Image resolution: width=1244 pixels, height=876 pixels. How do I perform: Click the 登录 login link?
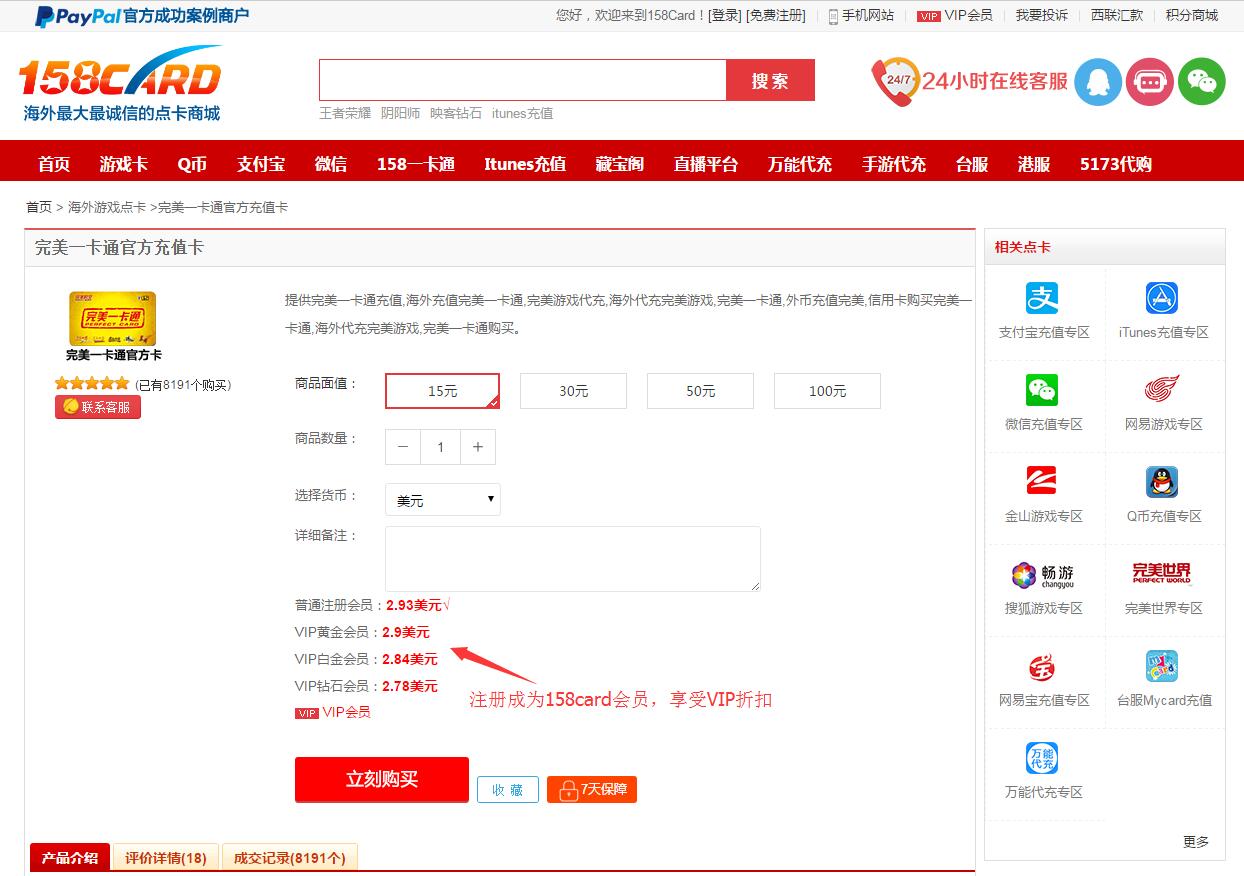tap(725, 15)
